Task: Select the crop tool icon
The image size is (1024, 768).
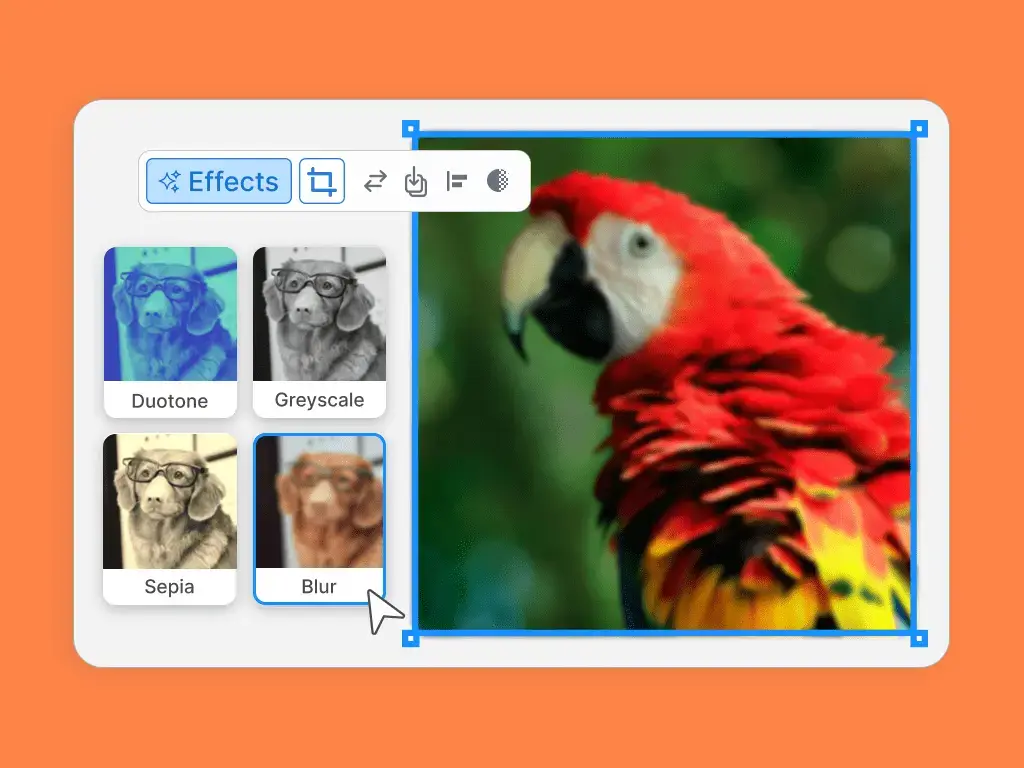Action: (x=321, y=181)
